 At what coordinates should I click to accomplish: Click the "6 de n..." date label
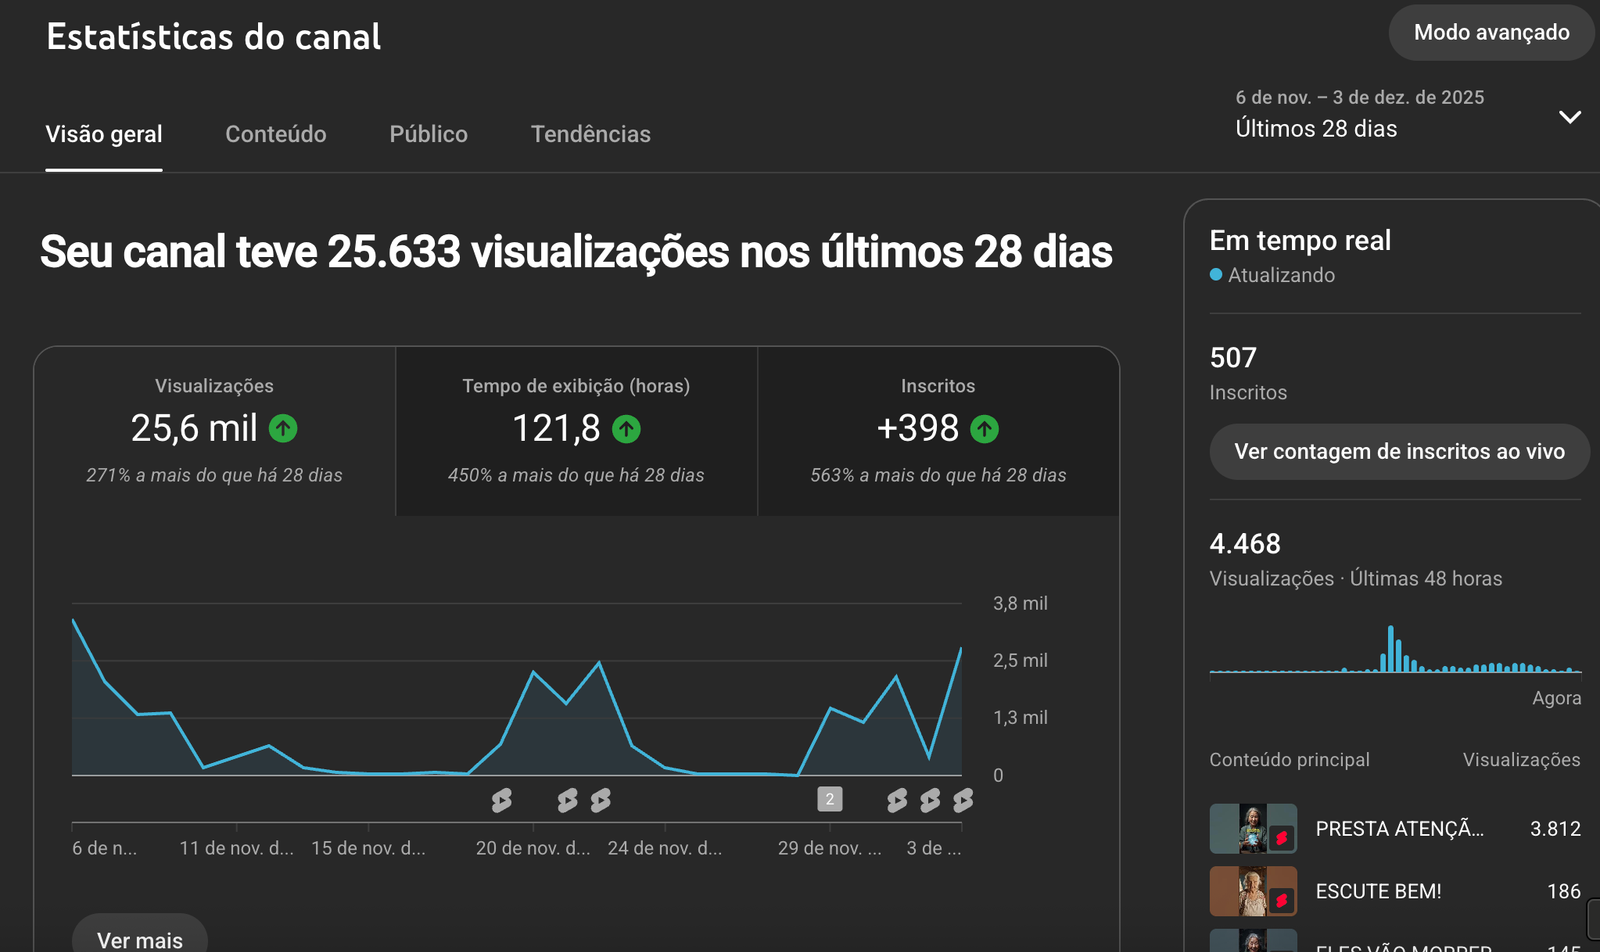tap(105, 848)
